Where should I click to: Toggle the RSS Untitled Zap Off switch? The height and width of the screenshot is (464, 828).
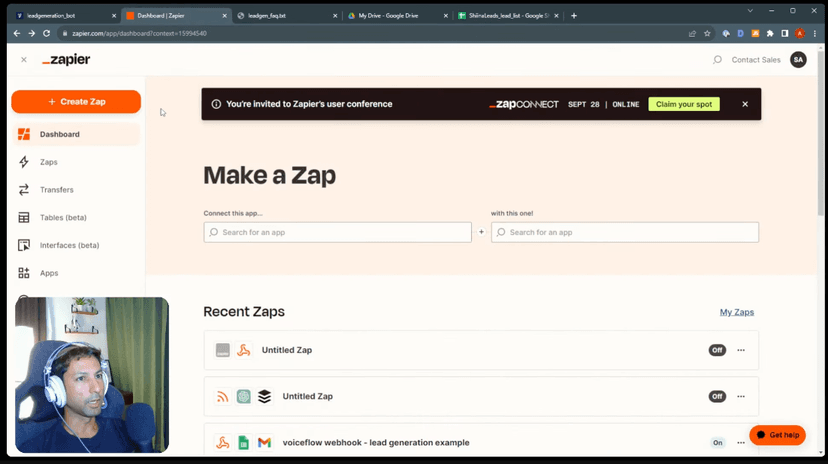[x=717, y=396]
